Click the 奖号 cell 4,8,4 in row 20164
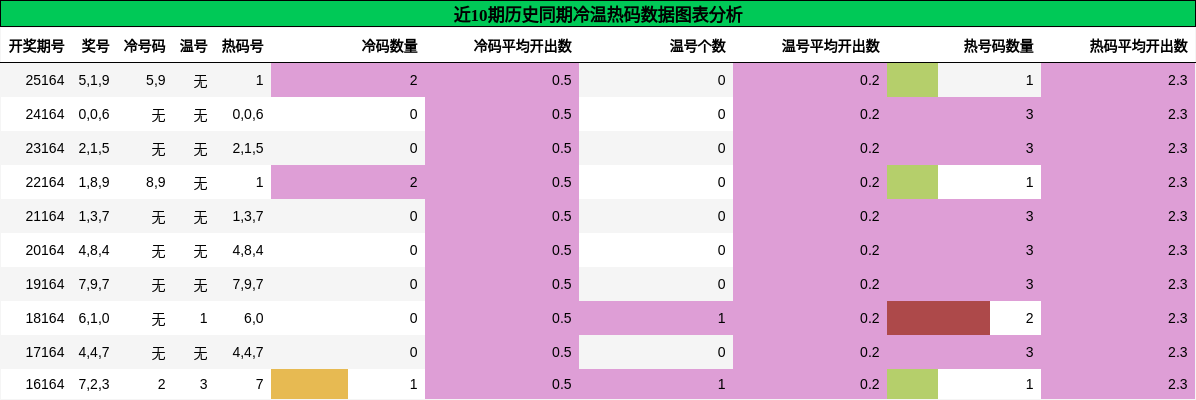1196x400 pixels. (94, 250)
